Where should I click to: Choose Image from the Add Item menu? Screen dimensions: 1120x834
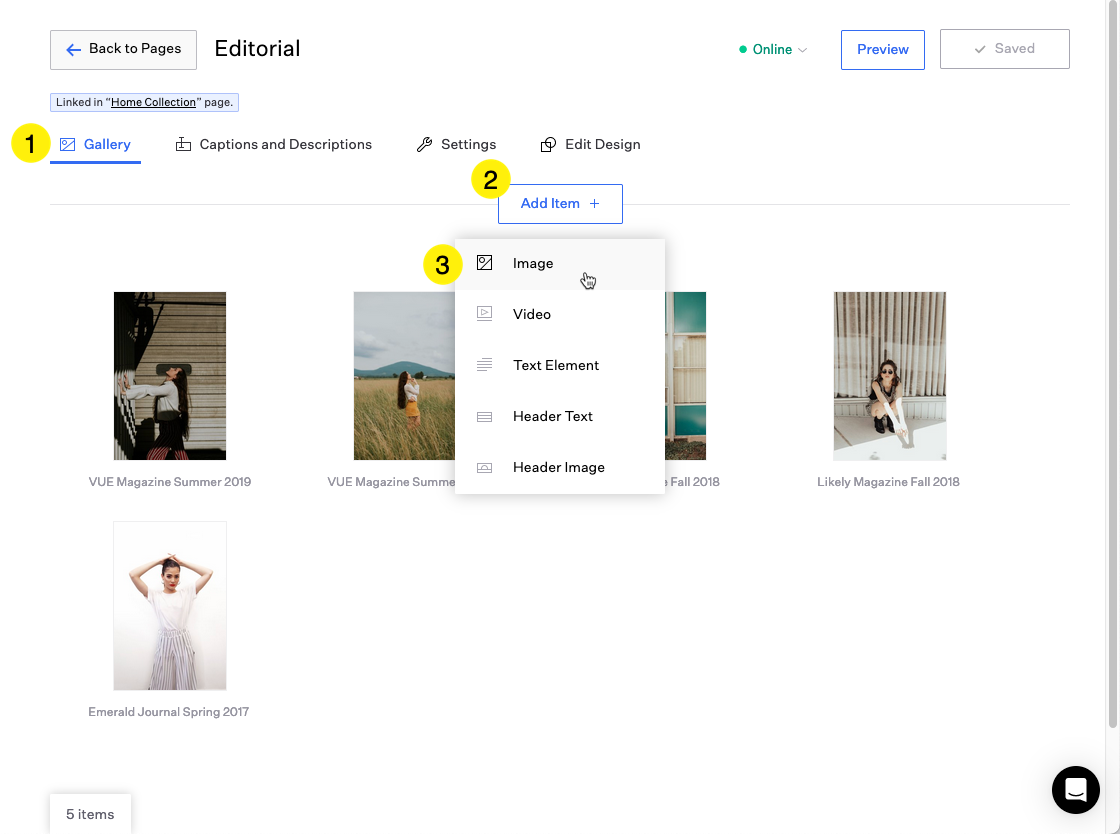click(x=560, y=263)
